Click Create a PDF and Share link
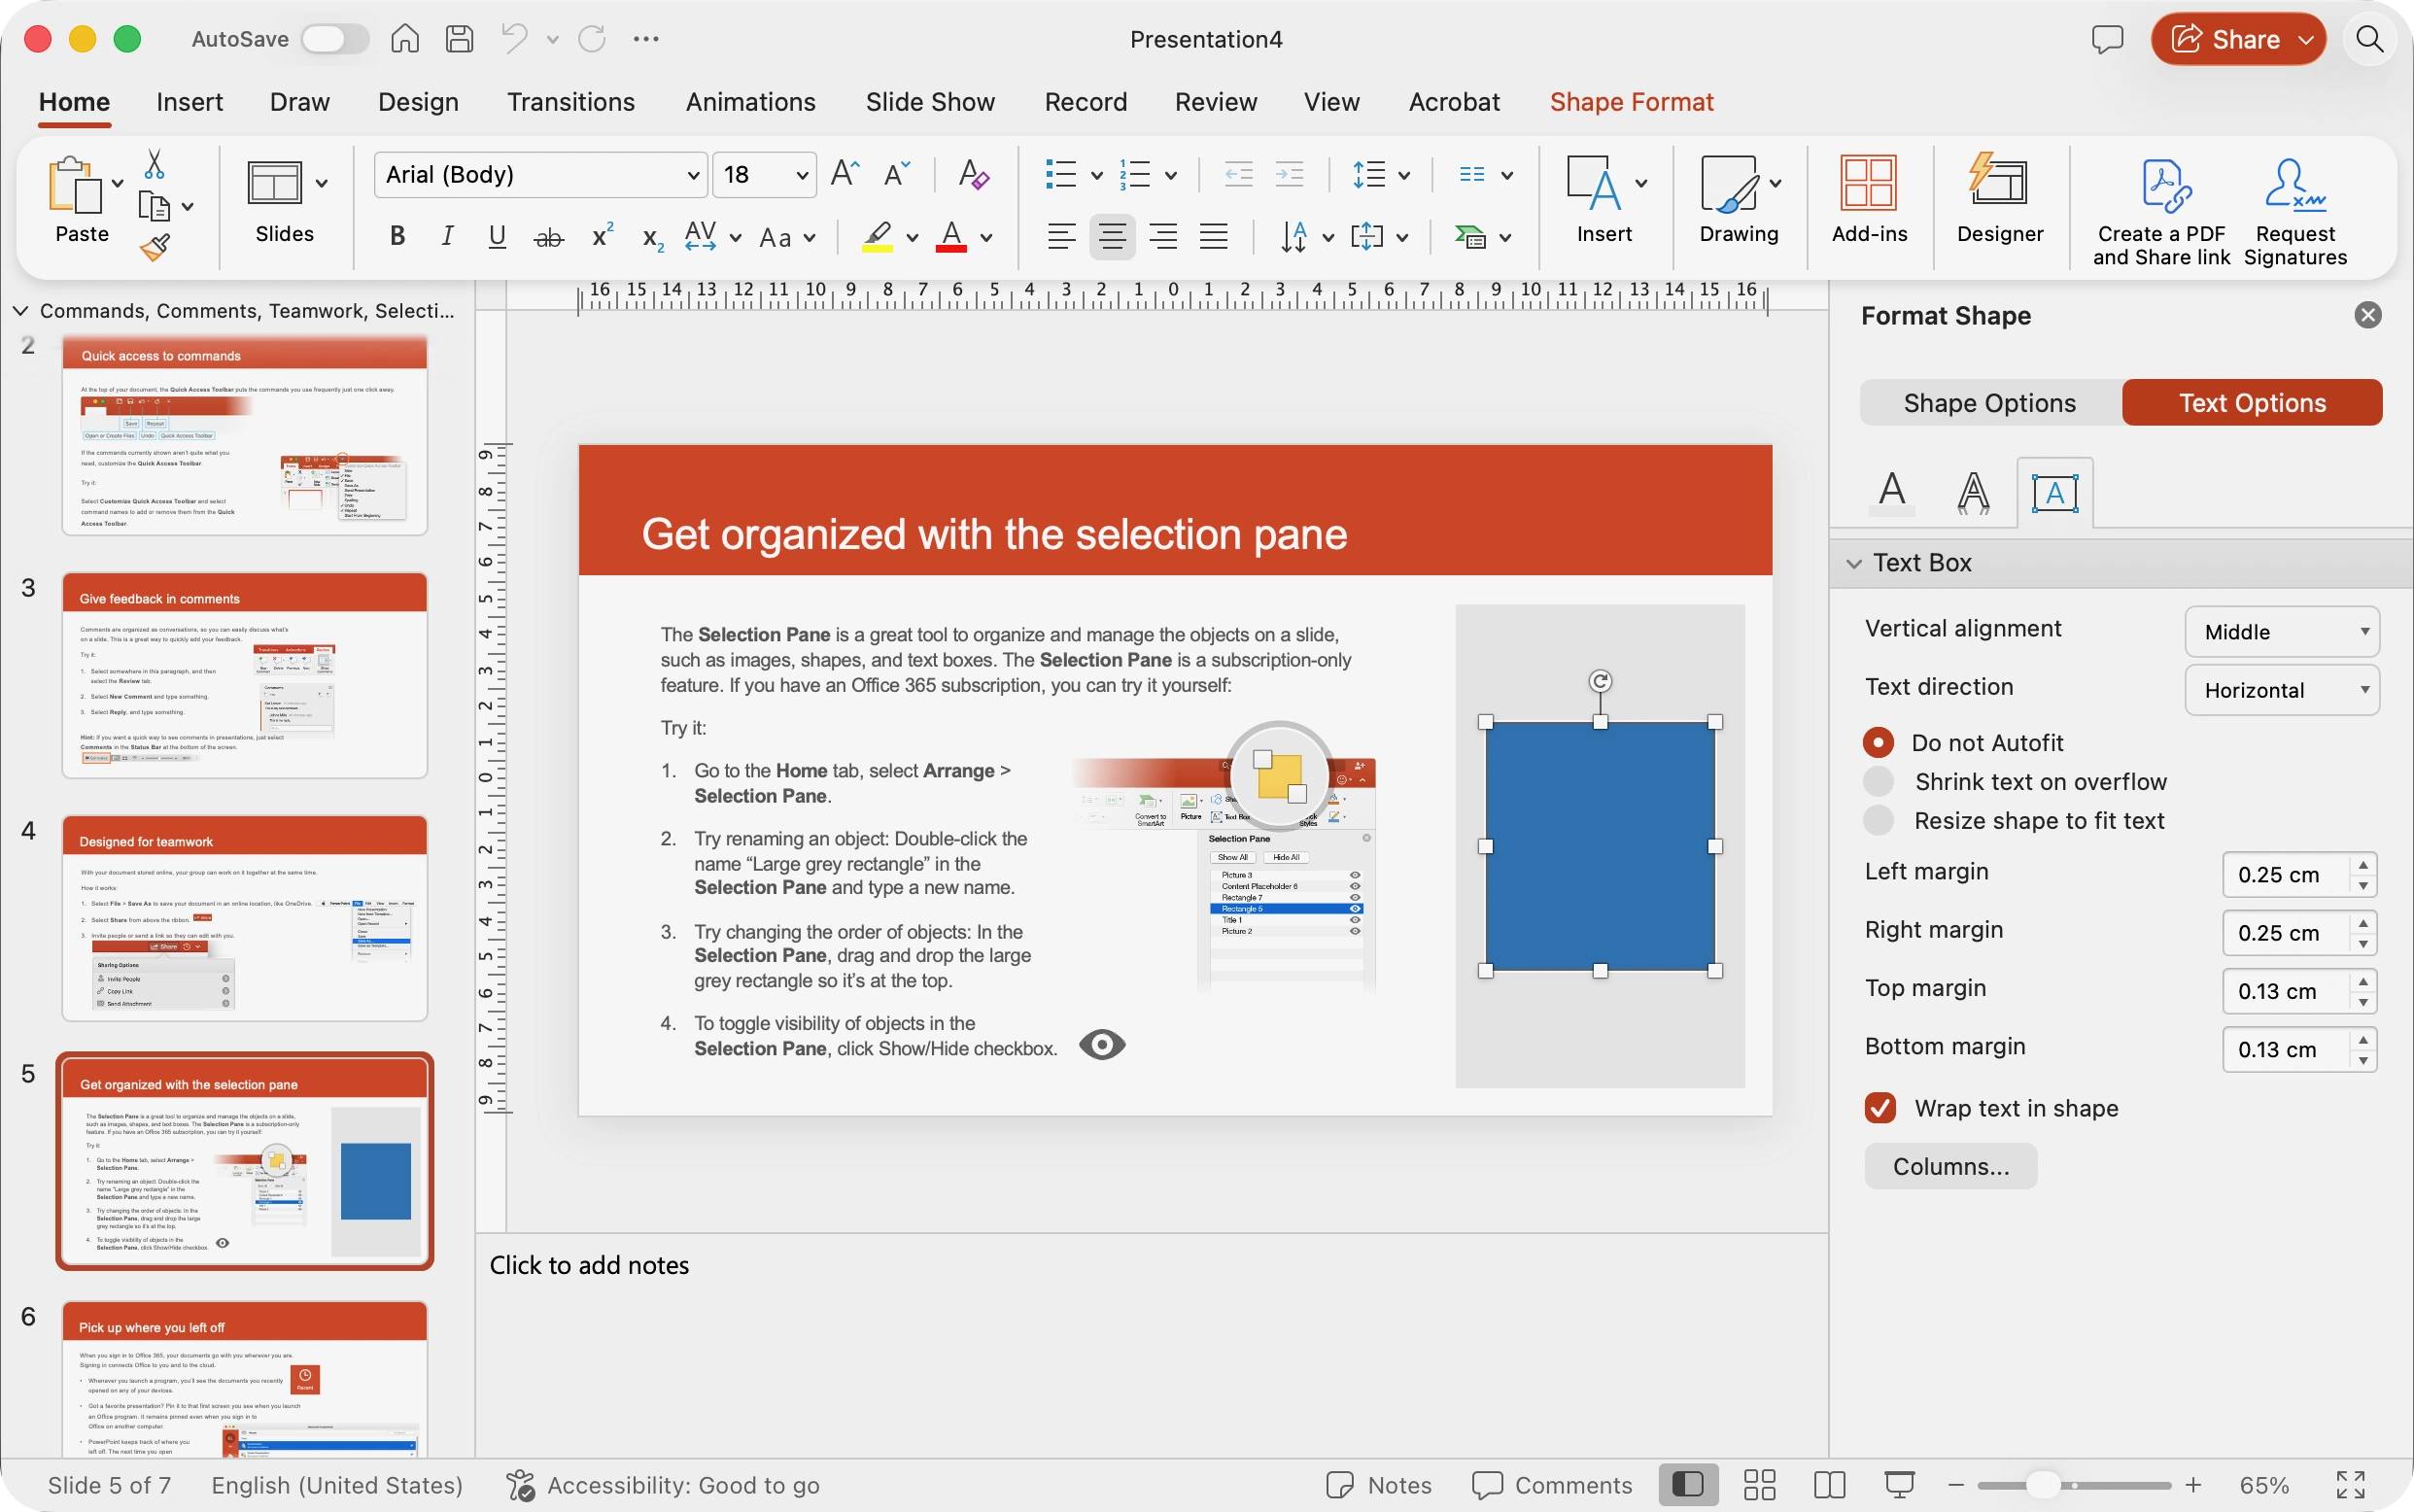2414x1512 pixels. [x=2161, y=210]
